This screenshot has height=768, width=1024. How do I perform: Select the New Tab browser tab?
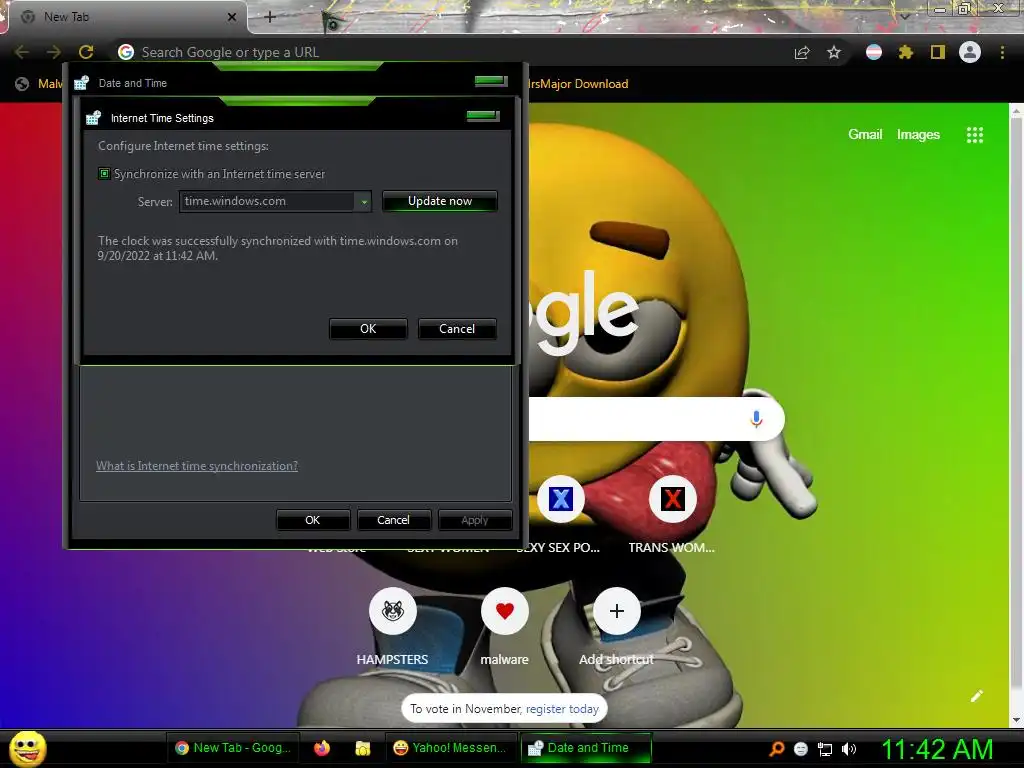[127, 17]
